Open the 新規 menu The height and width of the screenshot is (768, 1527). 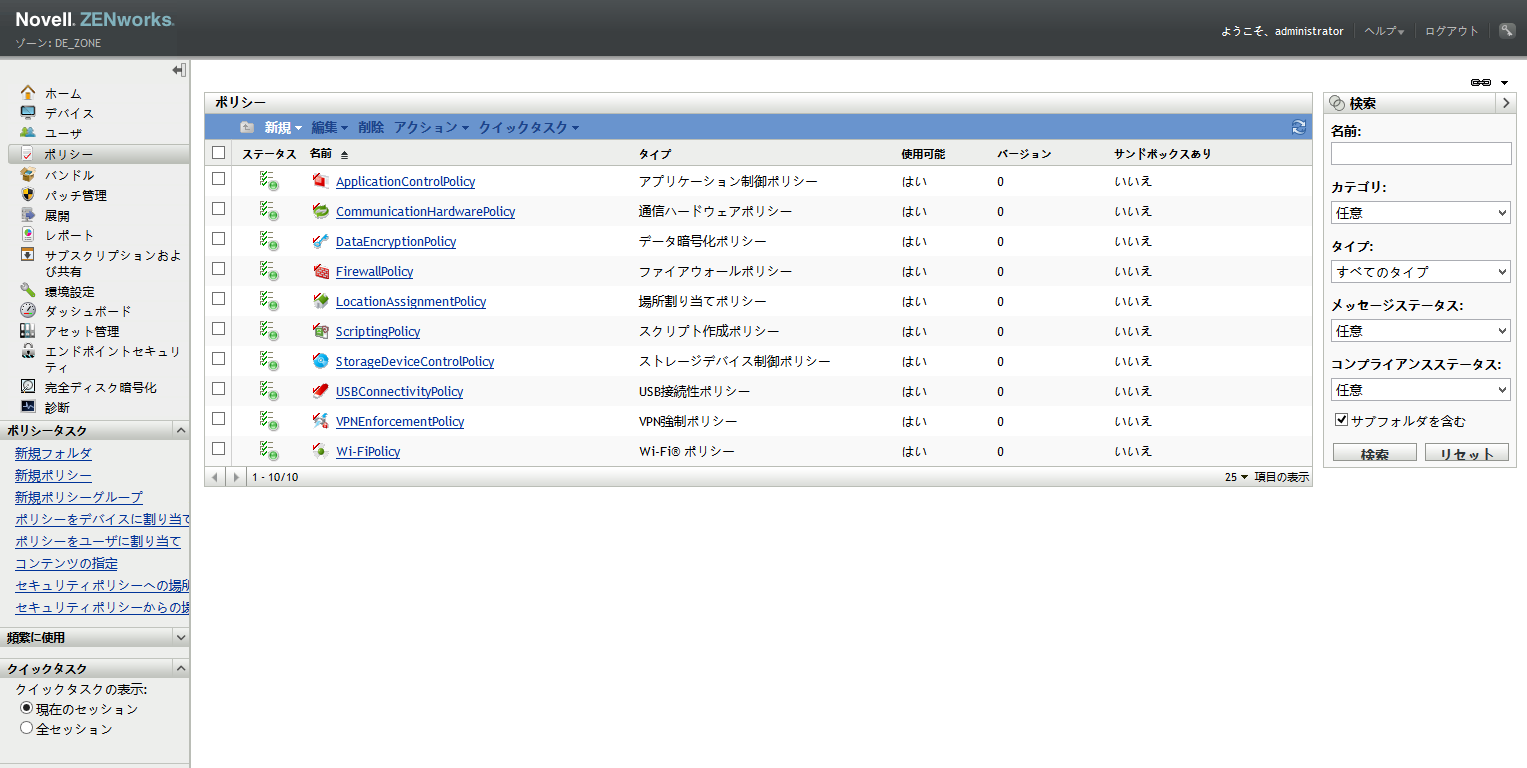(x=283, y=127)
